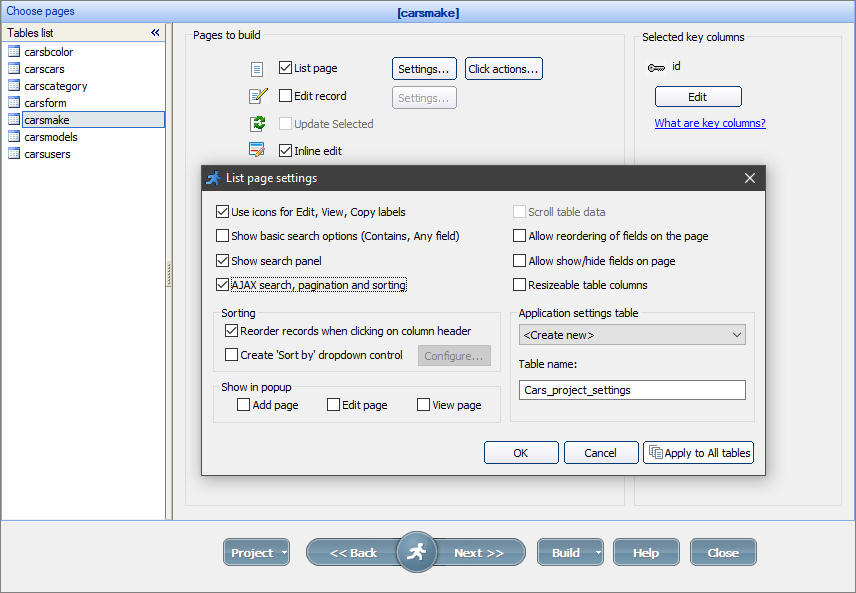Click the running man icon between Back and Next
Viewport: 856px width, 593px height.
(x=417, y=551)
